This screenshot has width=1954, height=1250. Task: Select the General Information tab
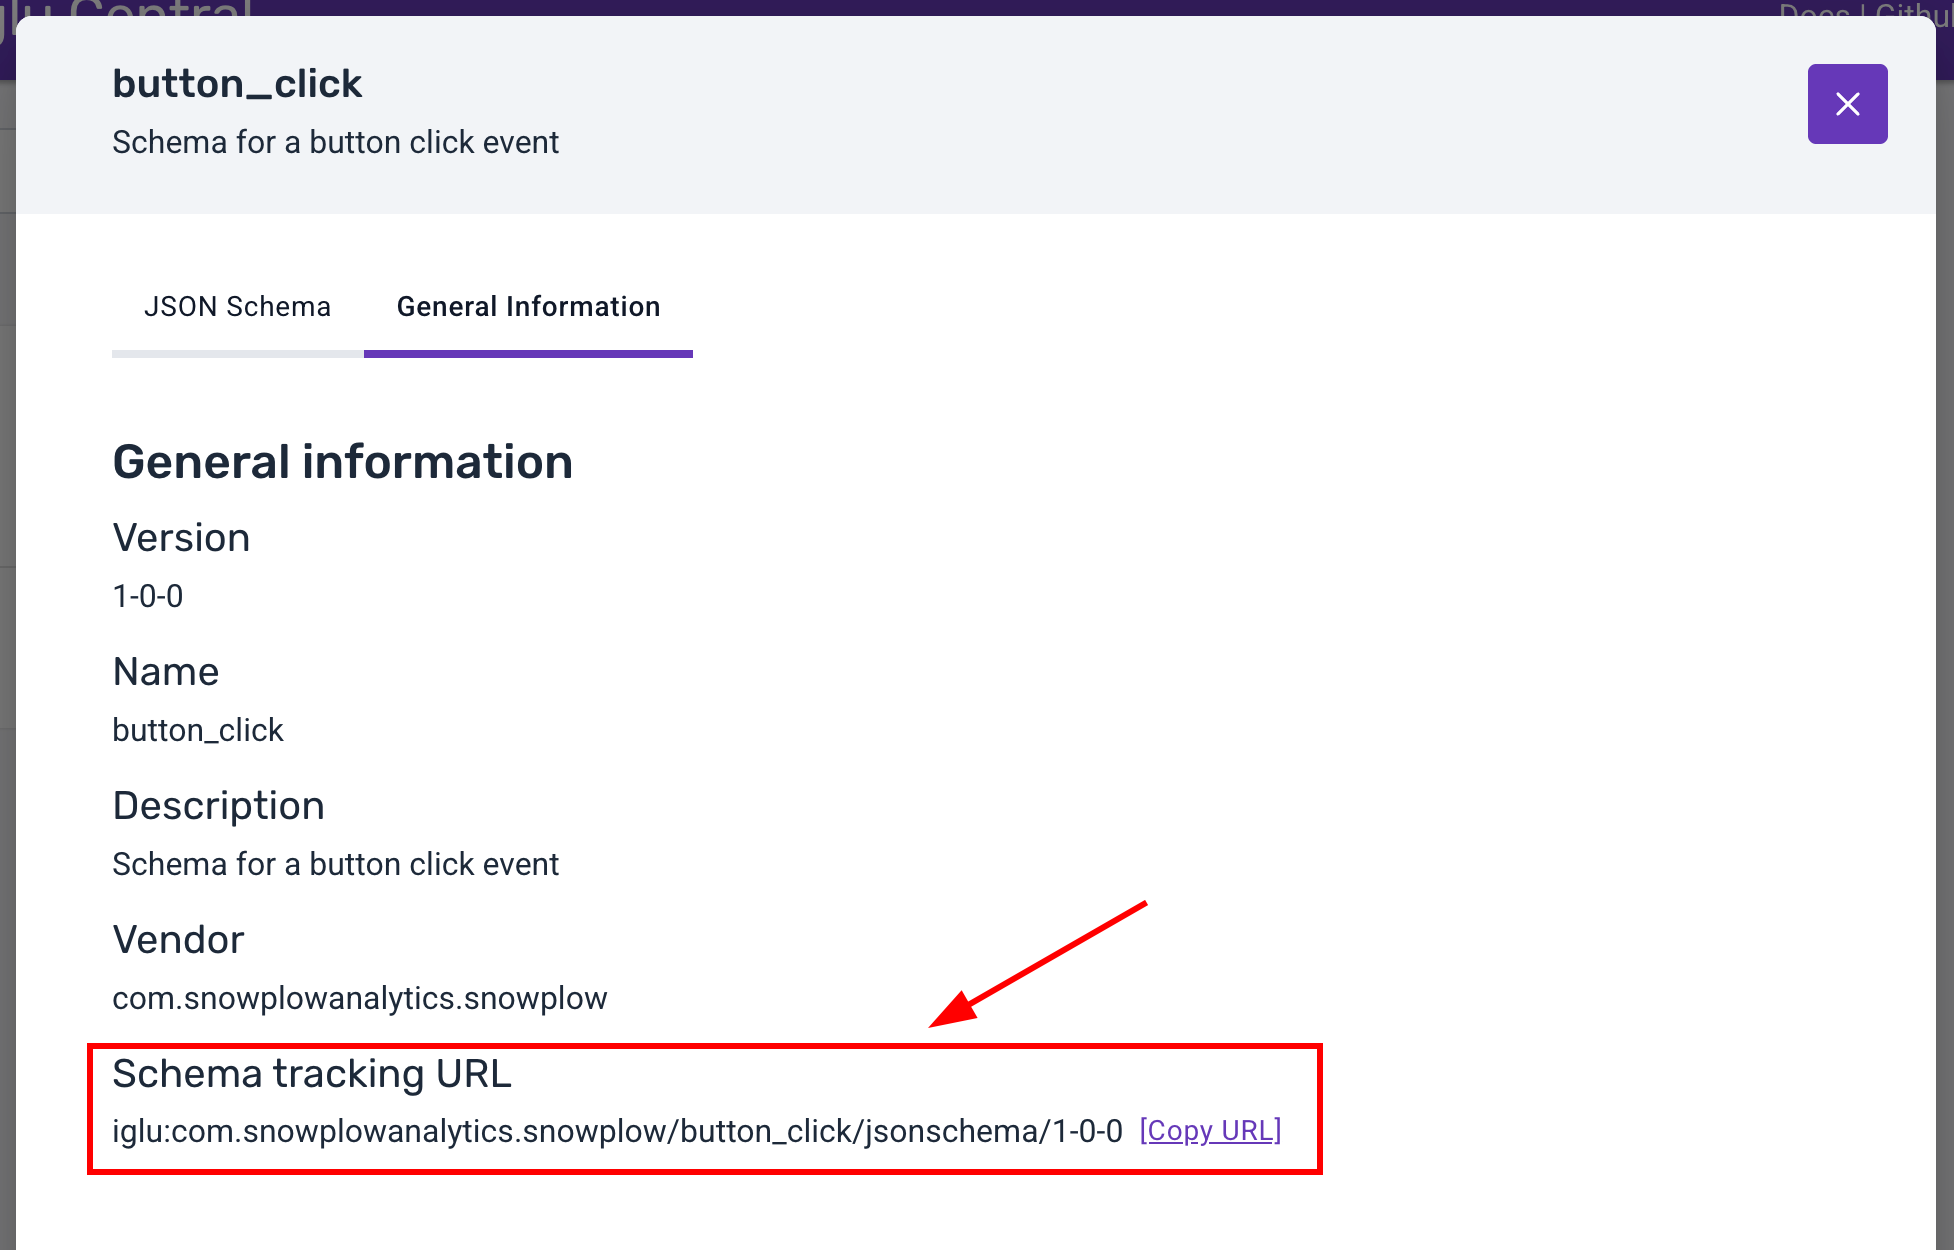pyautogui.click(x=528, y=307)
